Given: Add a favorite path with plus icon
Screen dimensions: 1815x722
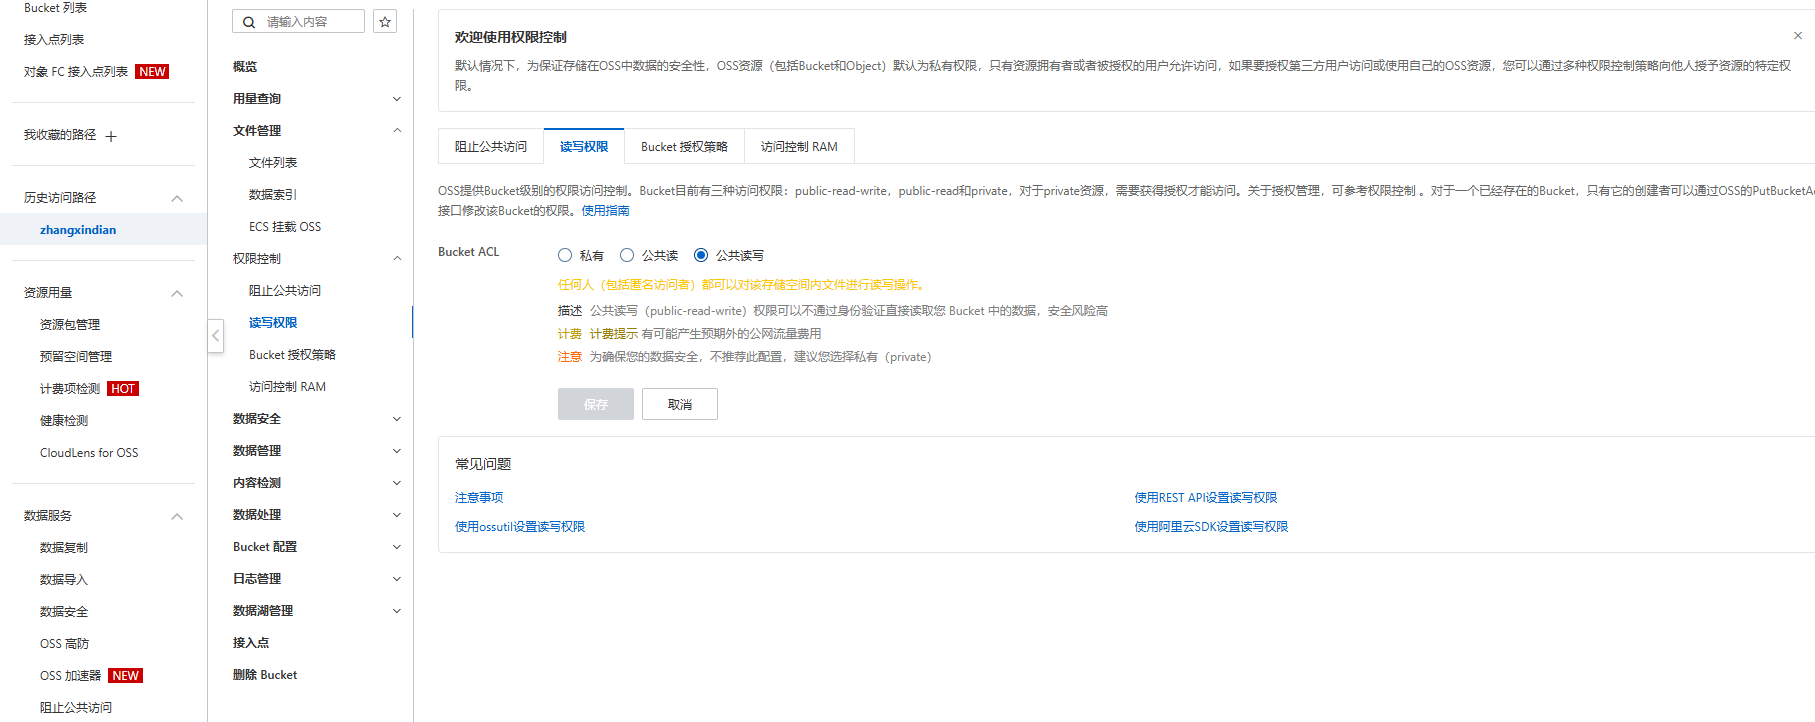Looking at the screenshot, I should [x=111, y=136].
